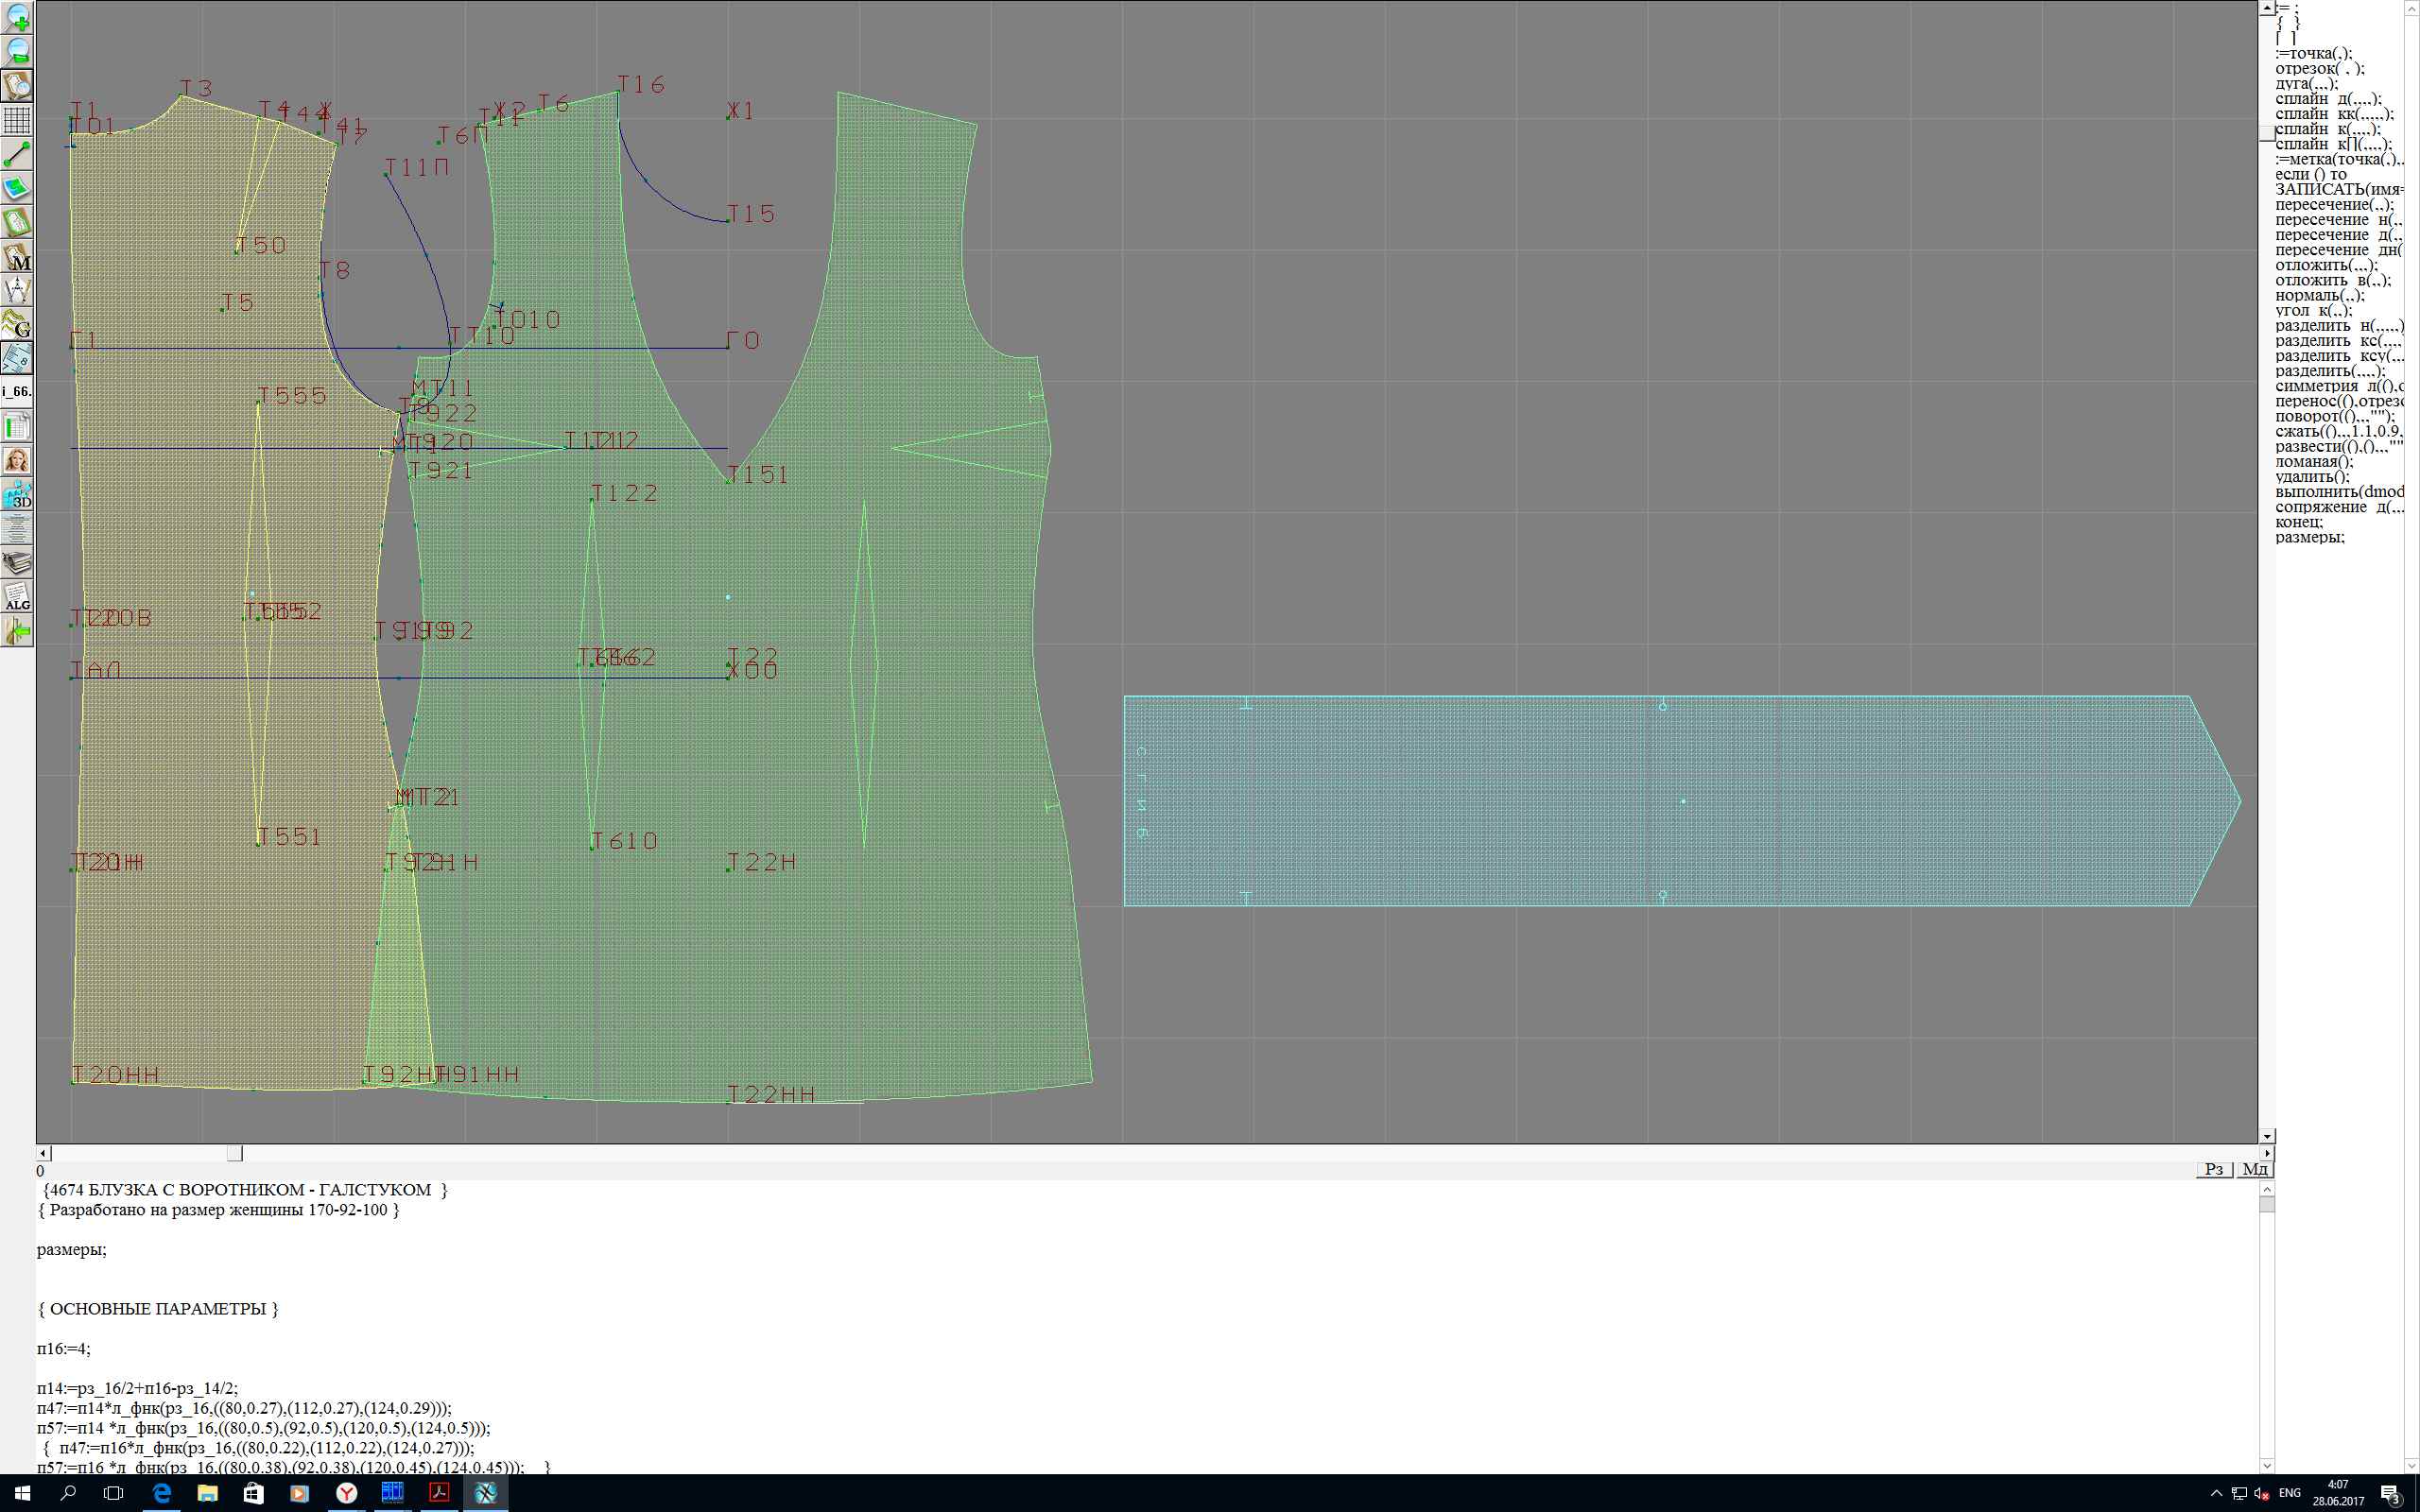Click the horizontal scrollbar thumb under canvas
Screen dimensions: 2420x1512
[234, 1153]
